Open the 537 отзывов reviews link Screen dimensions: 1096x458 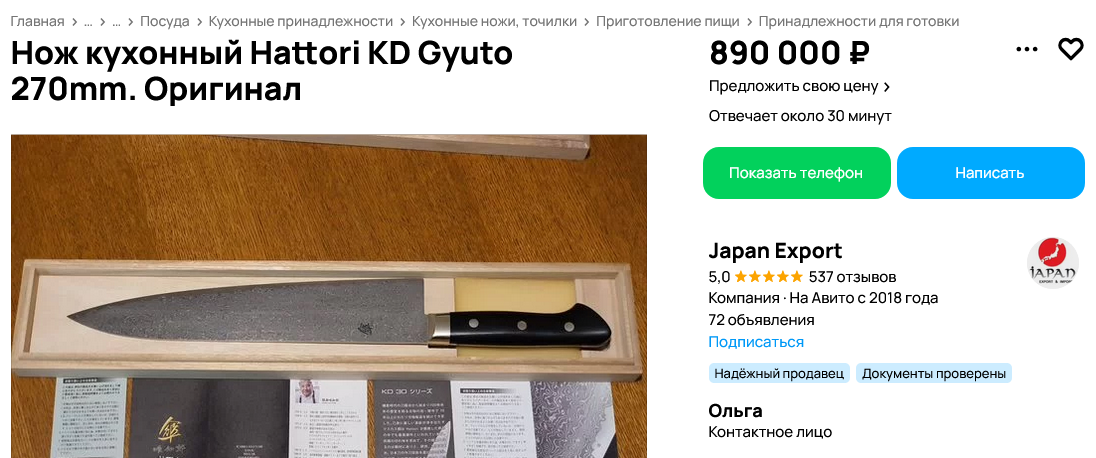(x=852, y=277)
